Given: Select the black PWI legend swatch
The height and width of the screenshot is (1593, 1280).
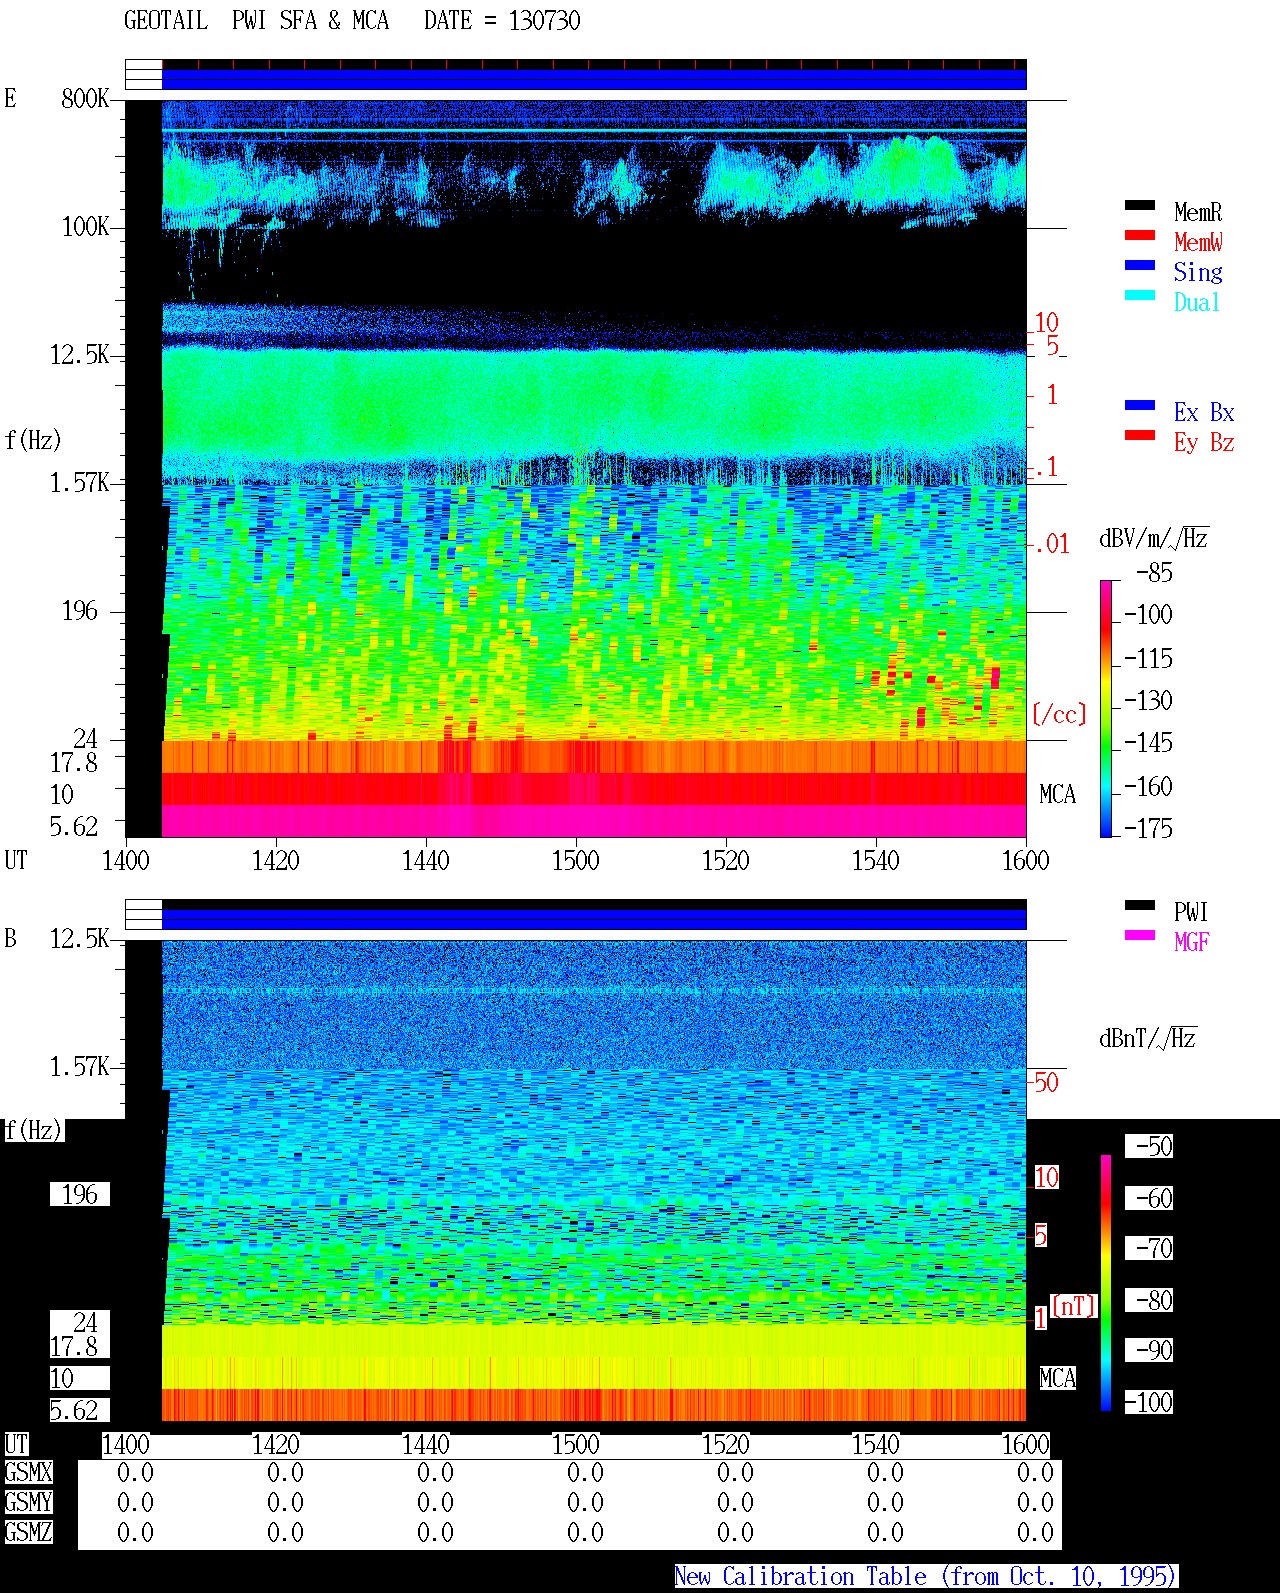Looking at the screenshot, I should [x=1140, y=906].
